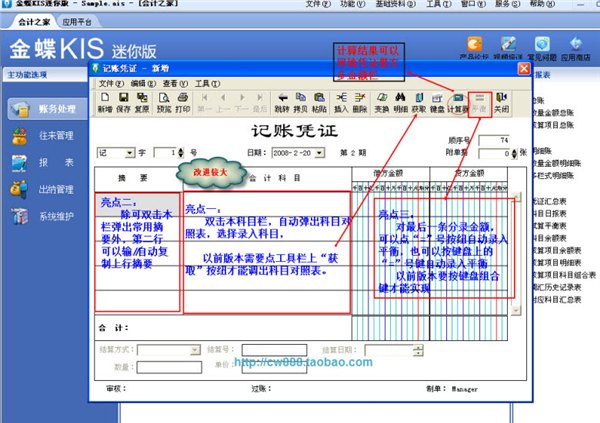This screenshot has height=423, width=600.
Task: Open 核算项目科目组合表 report link
Action: click(564, 275)
